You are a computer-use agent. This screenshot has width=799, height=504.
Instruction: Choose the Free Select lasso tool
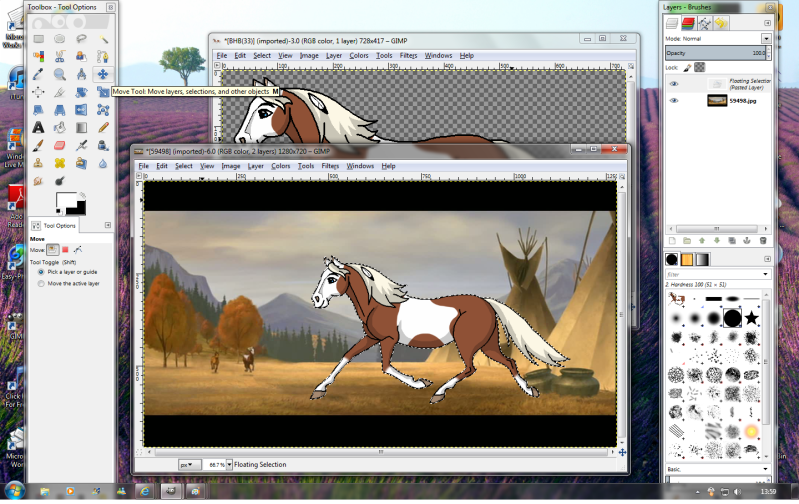(81, 39)
